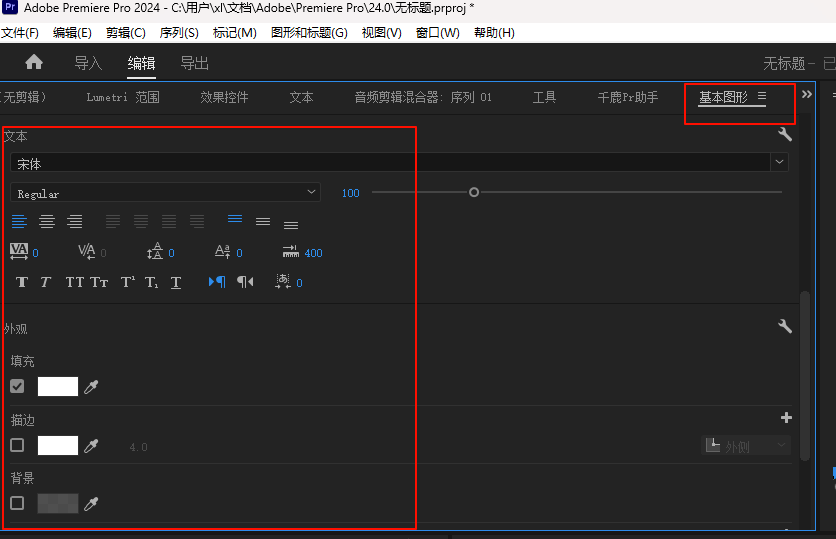
Task: Align text to bottom vertically
Action: tap(291, 225)
